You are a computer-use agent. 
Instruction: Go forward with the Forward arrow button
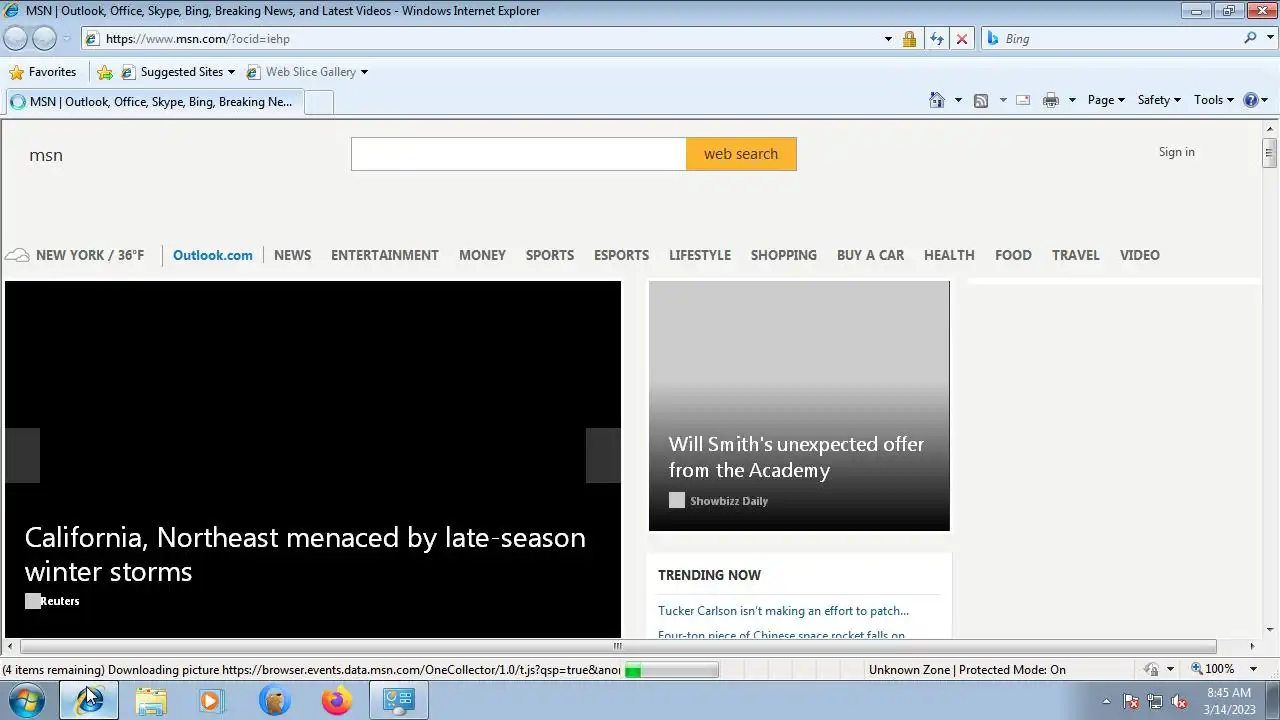click(x=45, y=38)
